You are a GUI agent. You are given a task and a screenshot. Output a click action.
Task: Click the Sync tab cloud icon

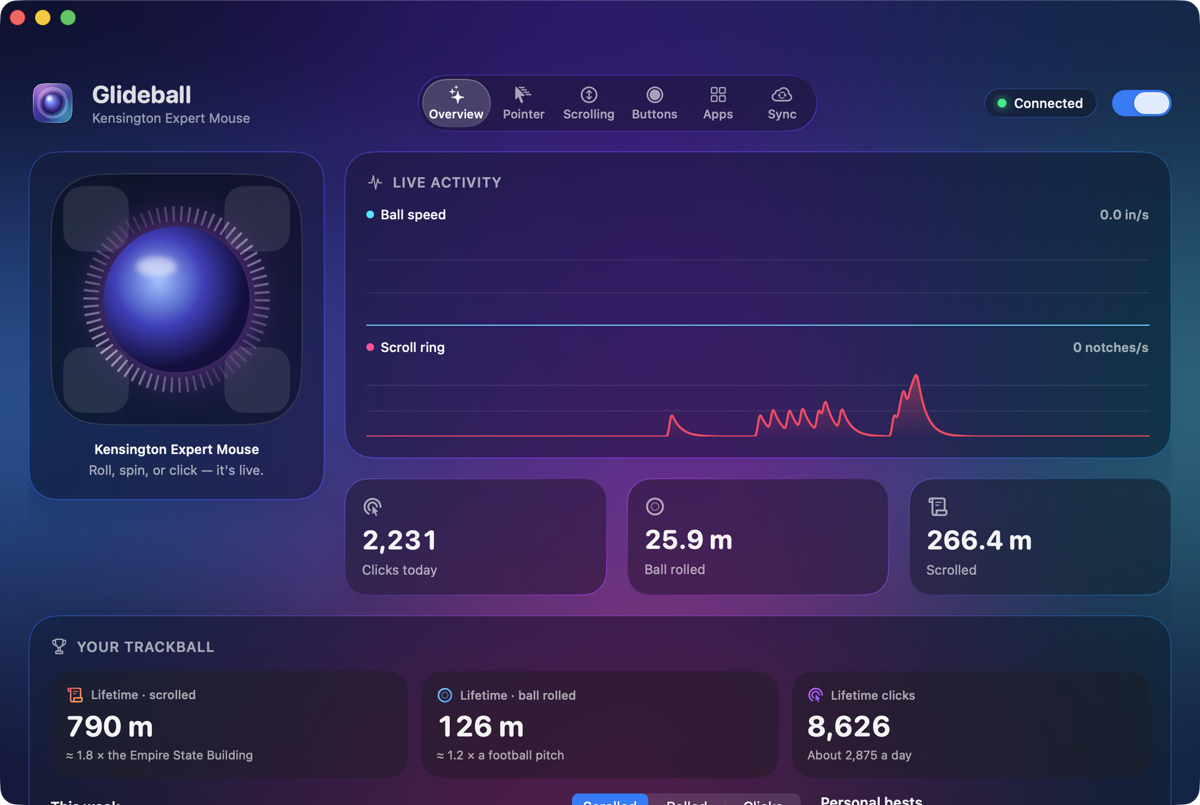pyautogui.click(x=782, y=94)
